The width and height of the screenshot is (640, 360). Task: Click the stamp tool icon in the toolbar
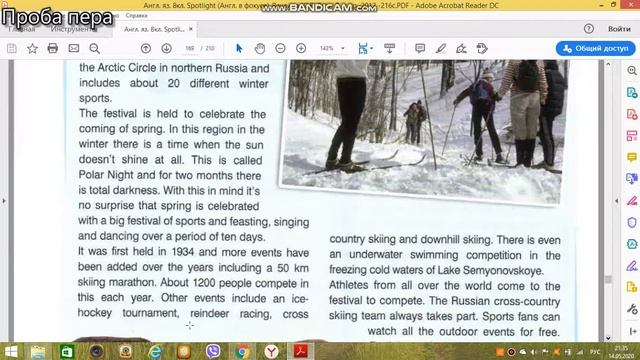click(482, 49)
